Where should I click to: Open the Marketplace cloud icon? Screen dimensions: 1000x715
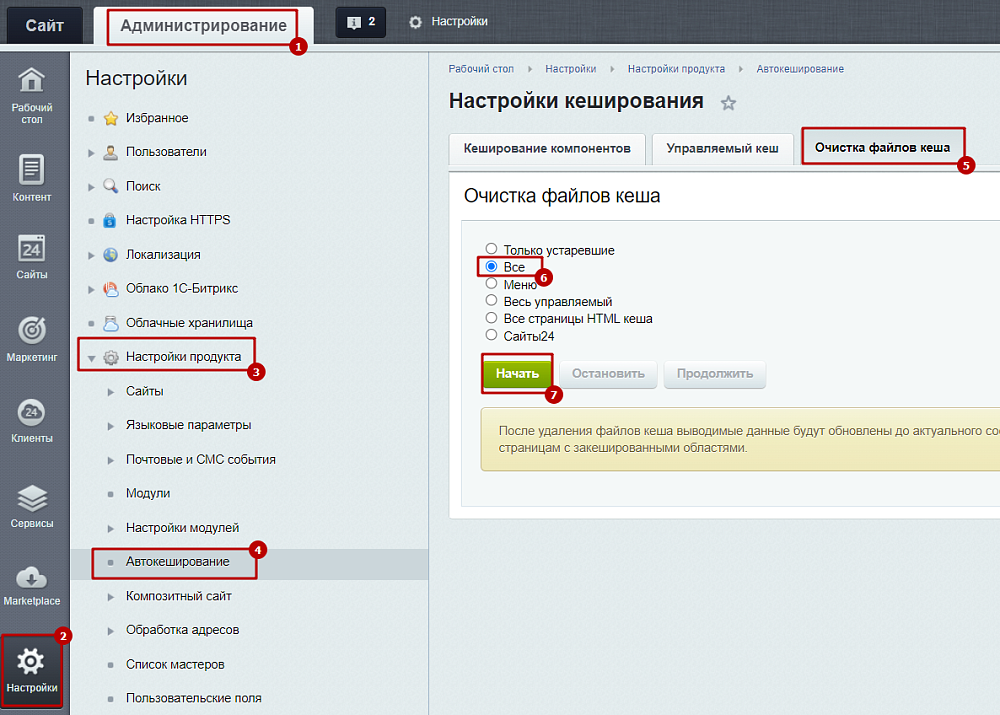click(x=32, y=578)
